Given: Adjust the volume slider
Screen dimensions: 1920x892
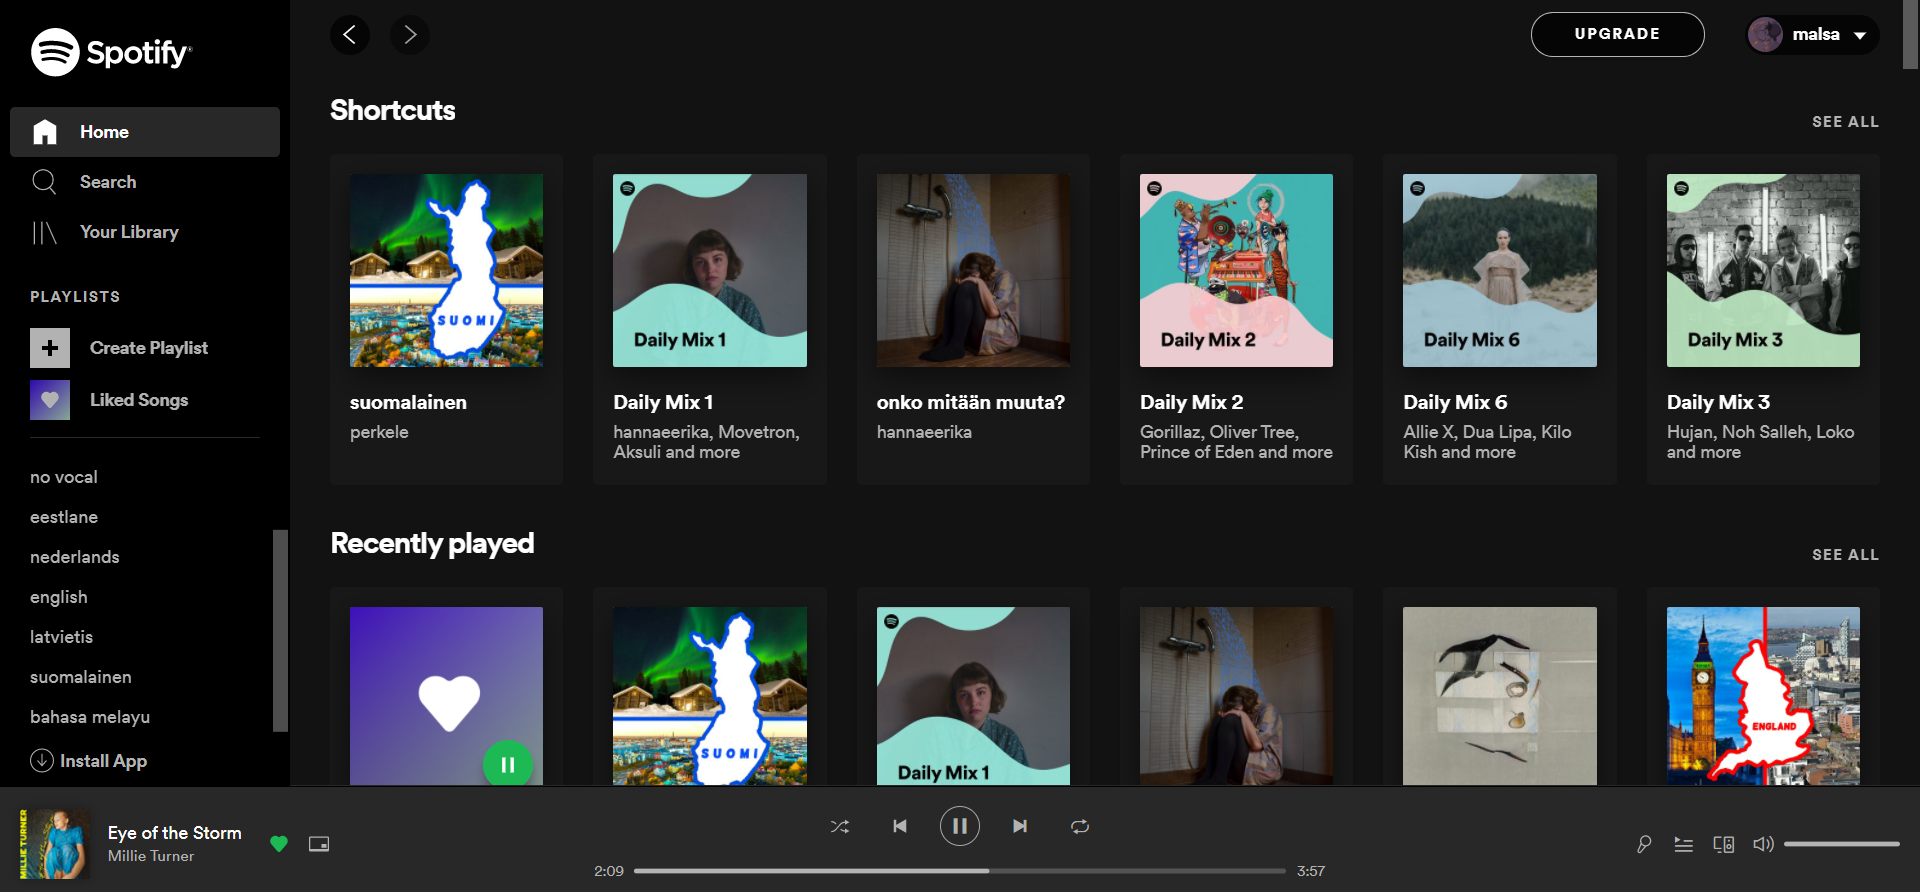Looking at the screenshot, I should click(x=1842, y=844).
